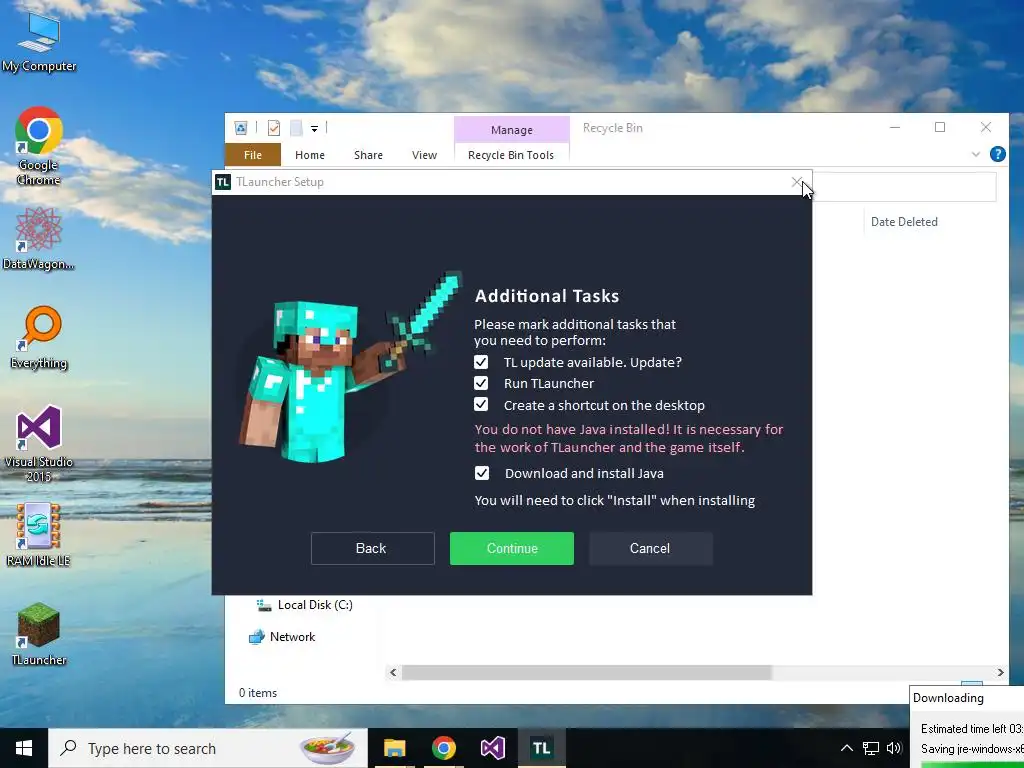Click the TL logo in setup title bar
The image size is (1024, 768).
(x=223, y=182)
